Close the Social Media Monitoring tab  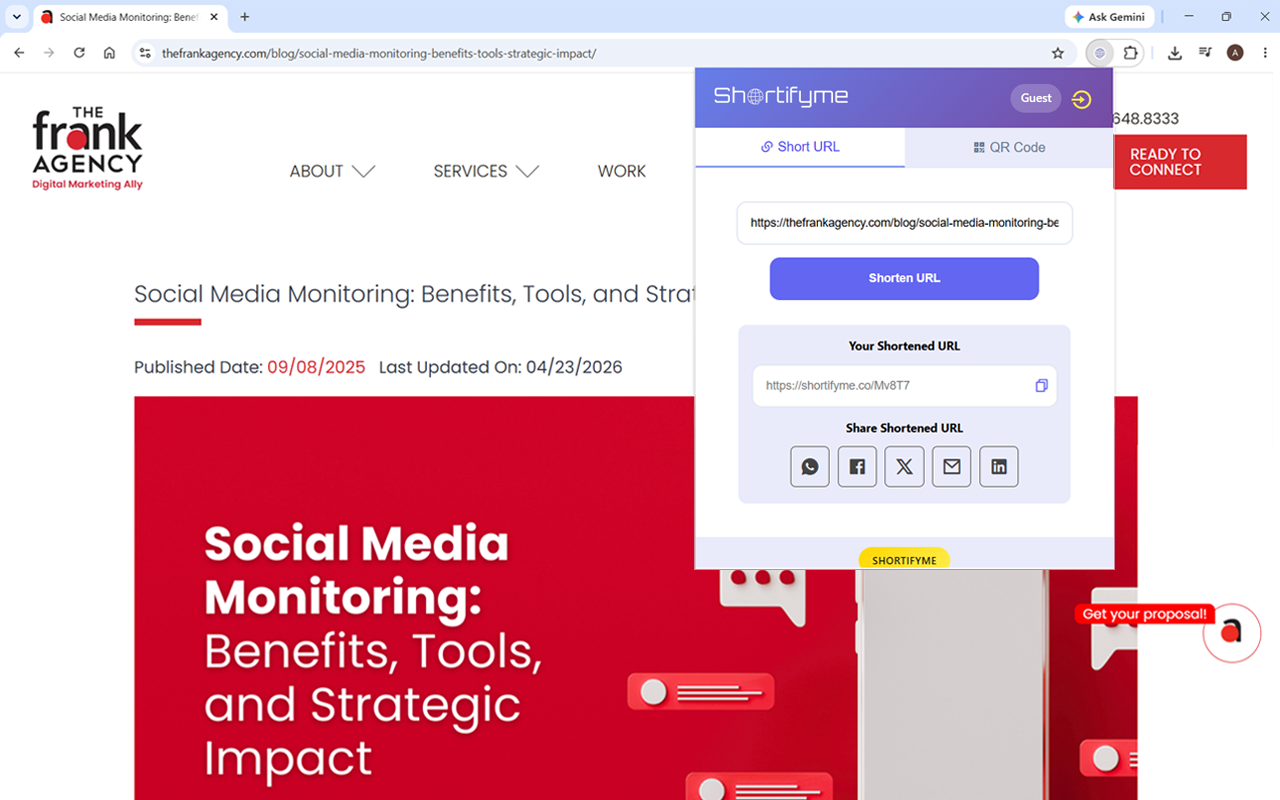pyautogui.click(x=214, y=17)
